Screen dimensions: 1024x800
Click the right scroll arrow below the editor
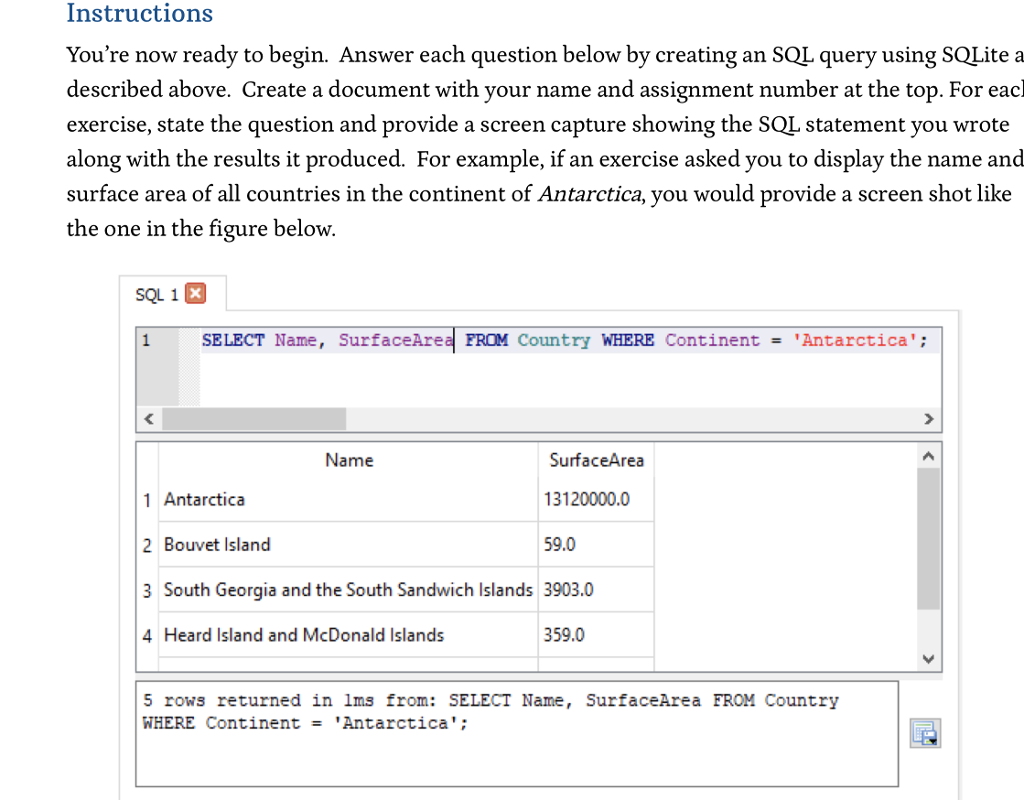point(928,418)
